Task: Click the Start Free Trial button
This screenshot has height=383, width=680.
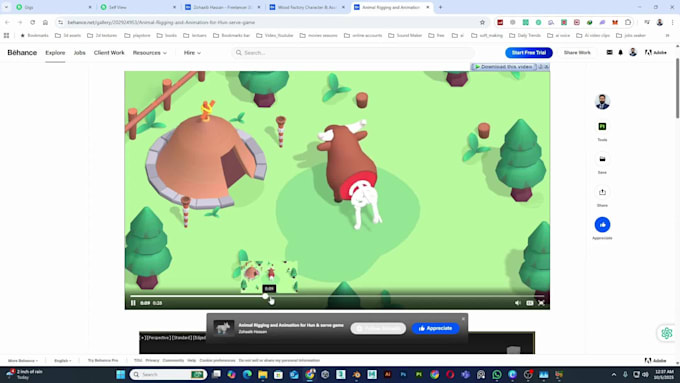Action: click(529, 52)
